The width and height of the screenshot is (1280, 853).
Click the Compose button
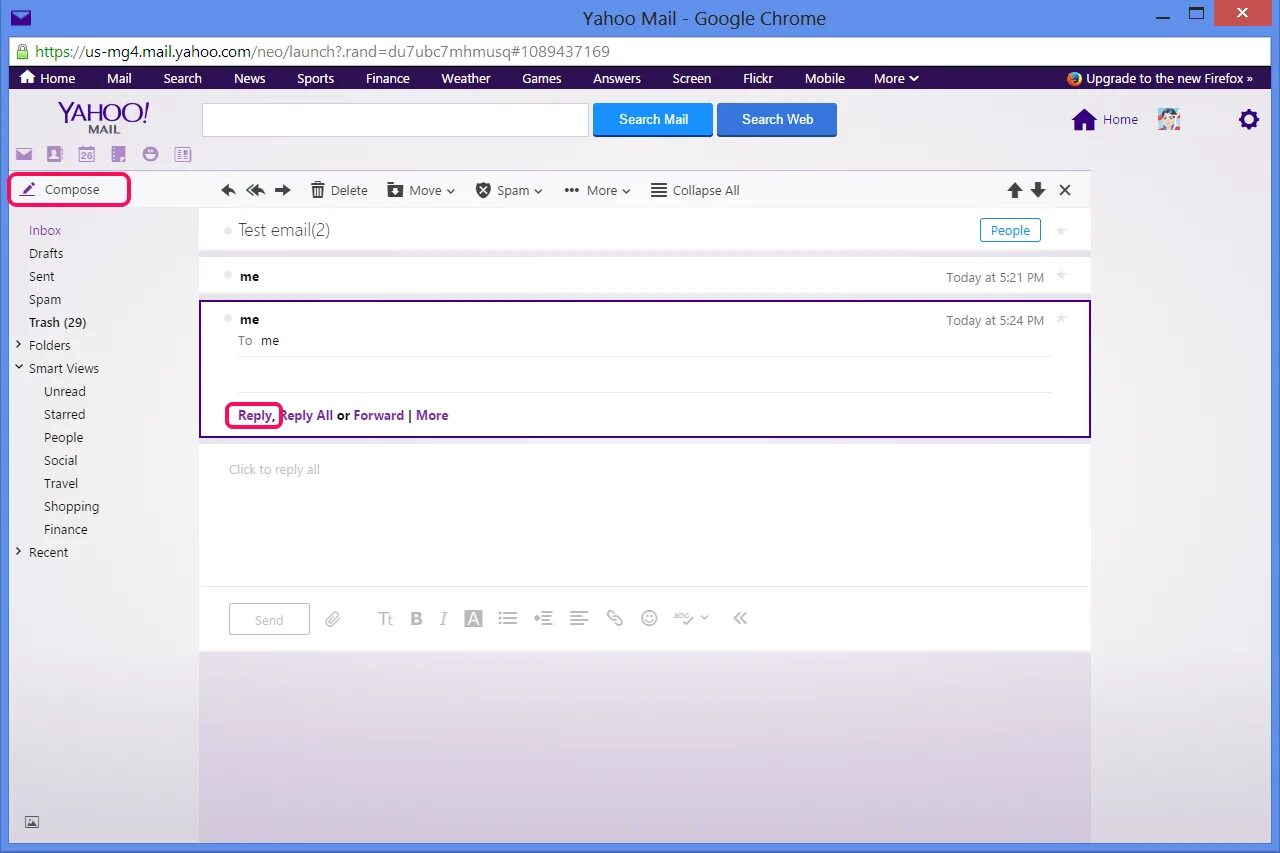click(x=69, y=189)
